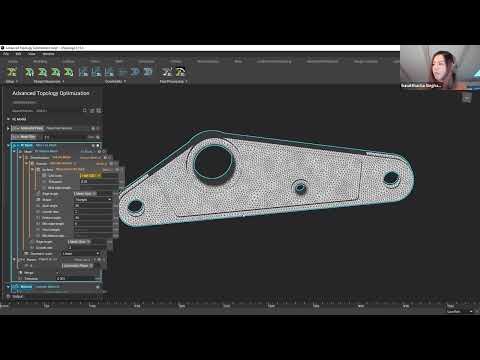Click the fourth Constraints ribbon icon

122,72
